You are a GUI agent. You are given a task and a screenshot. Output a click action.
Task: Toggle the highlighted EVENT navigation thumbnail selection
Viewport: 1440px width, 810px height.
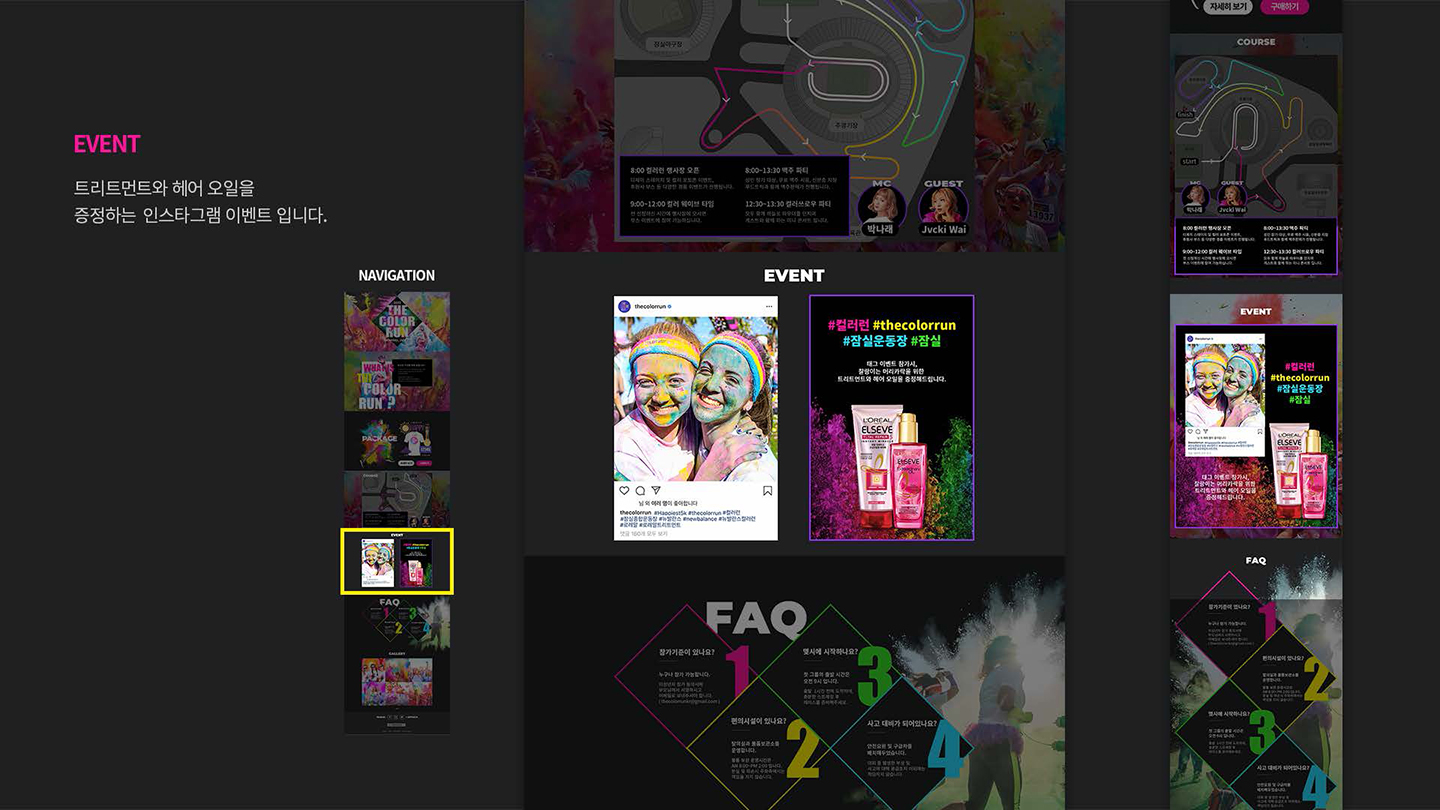point(397,560)
